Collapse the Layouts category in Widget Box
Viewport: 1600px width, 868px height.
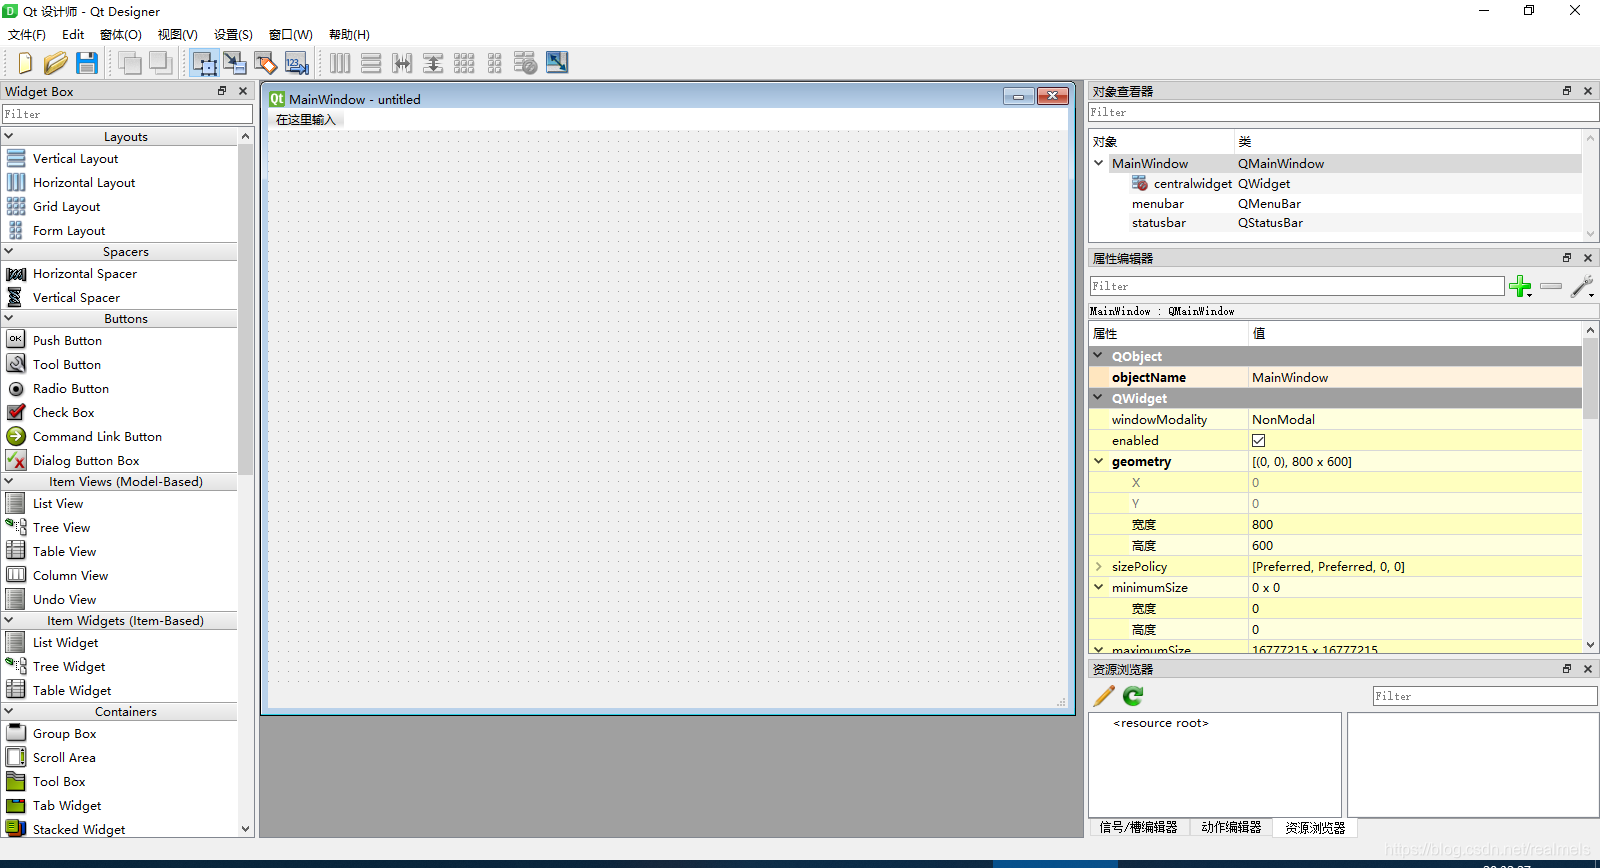9,136
